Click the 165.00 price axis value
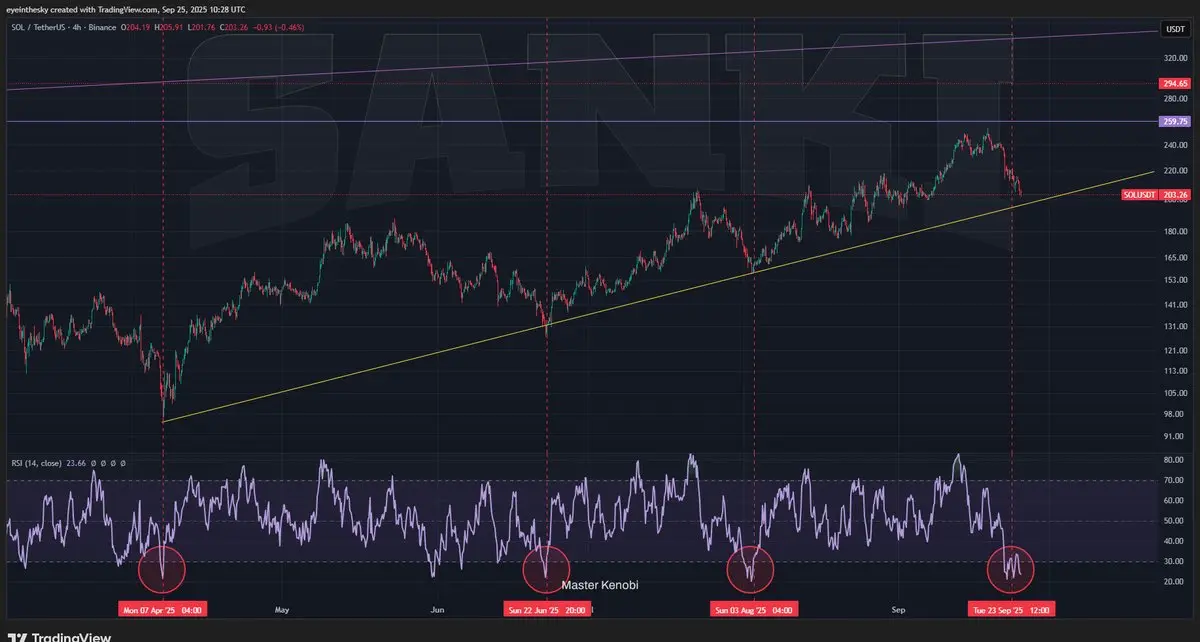Viewport: 1200px width, 642px height. tap(1174, 258)
